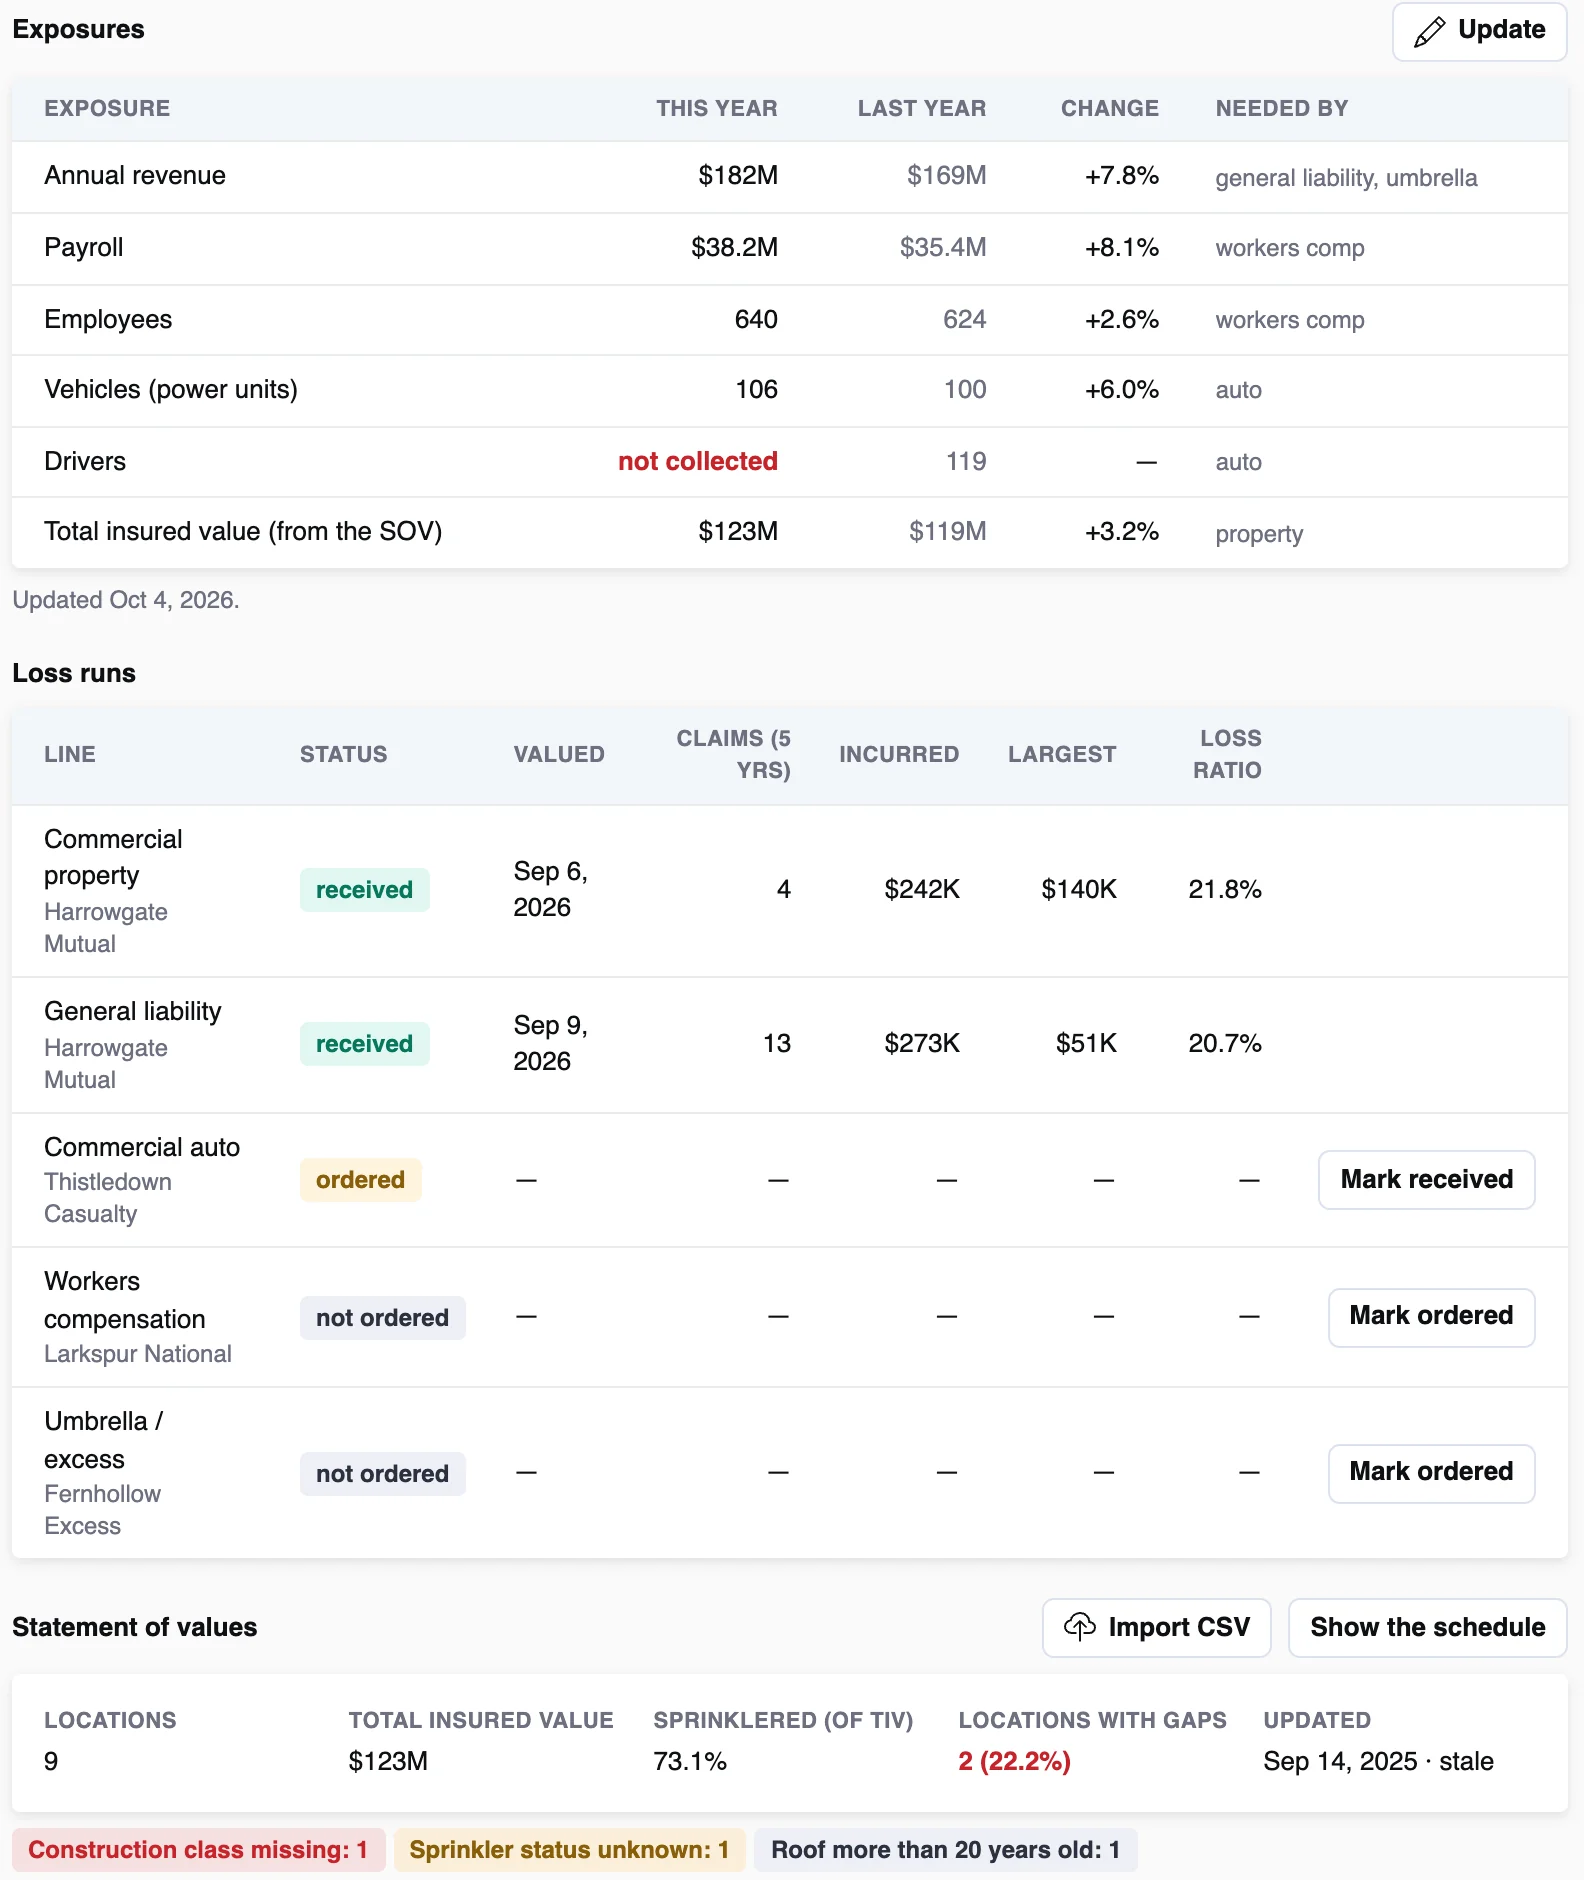Click the 'received' status for General liability

(364, 1044)
